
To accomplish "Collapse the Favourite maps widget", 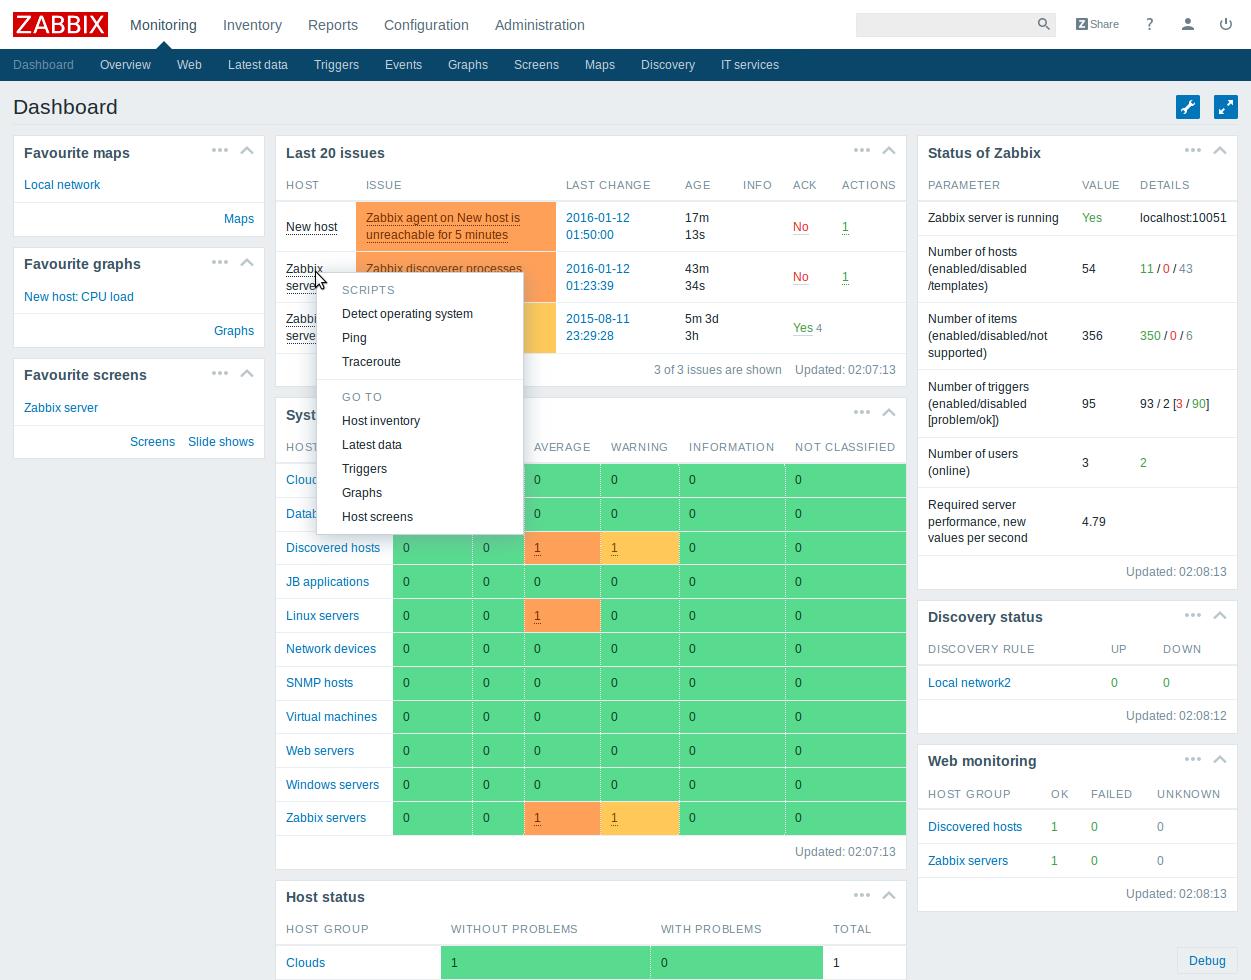I will (247, 151).
